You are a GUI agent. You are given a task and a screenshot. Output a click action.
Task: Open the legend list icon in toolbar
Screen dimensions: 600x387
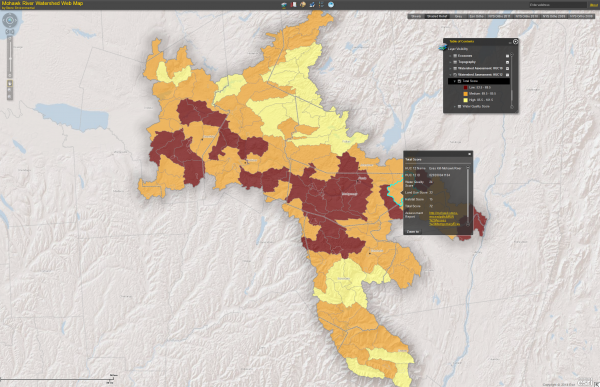321,5
